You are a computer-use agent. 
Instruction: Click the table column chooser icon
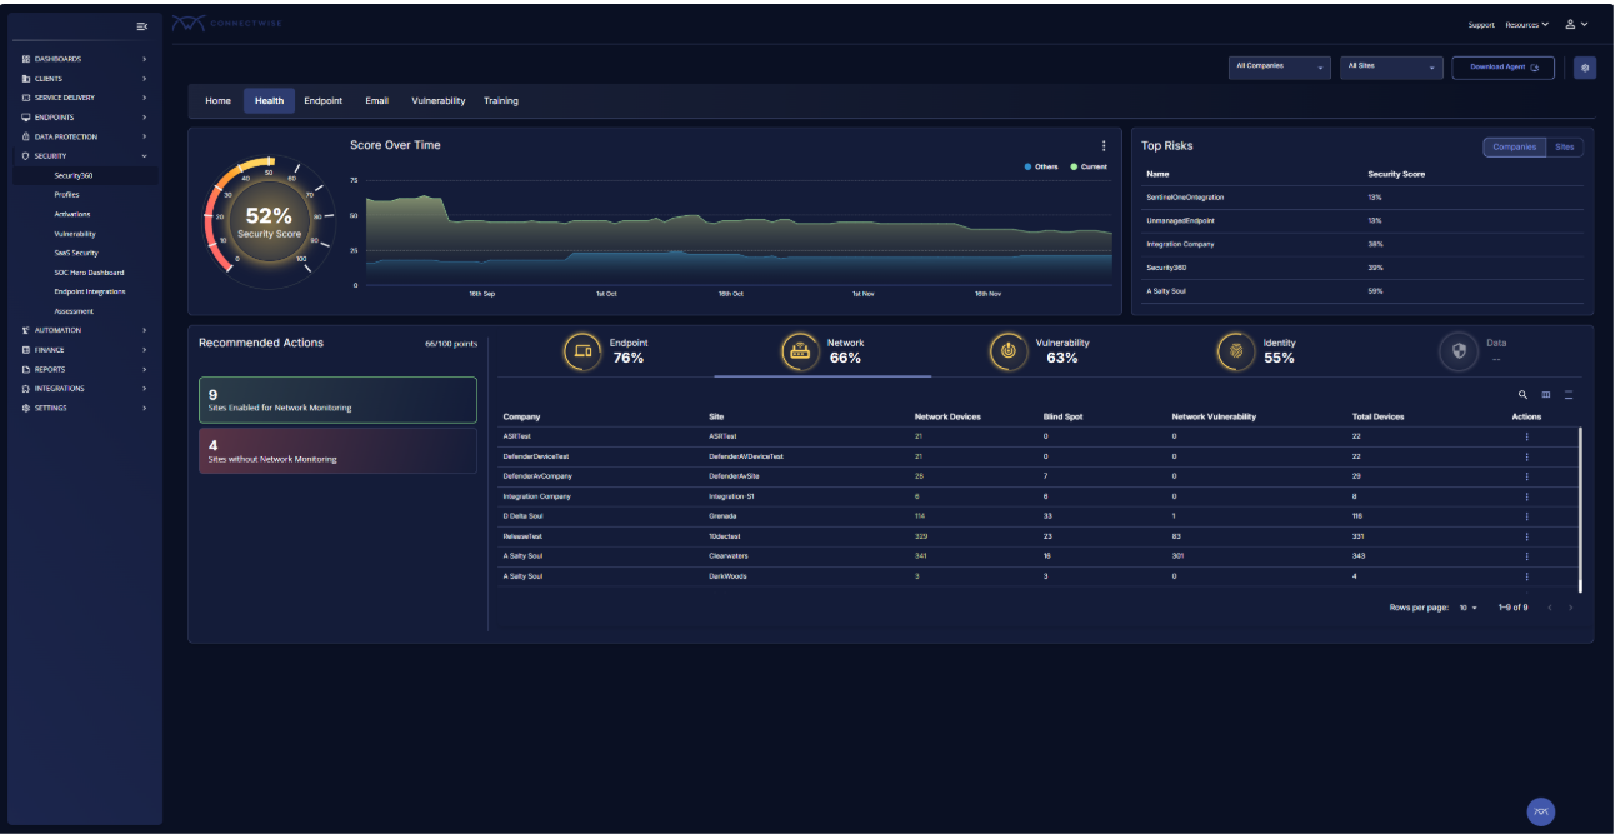click(x=1546, y=395)
